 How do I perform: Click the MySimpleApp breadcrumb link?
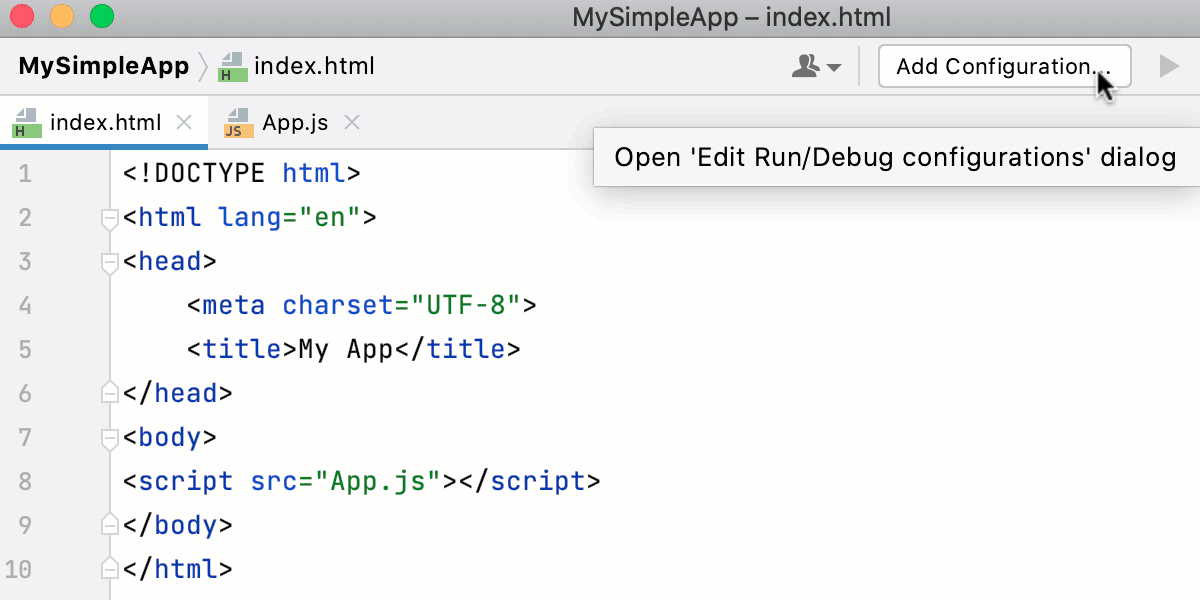[104, 66]
